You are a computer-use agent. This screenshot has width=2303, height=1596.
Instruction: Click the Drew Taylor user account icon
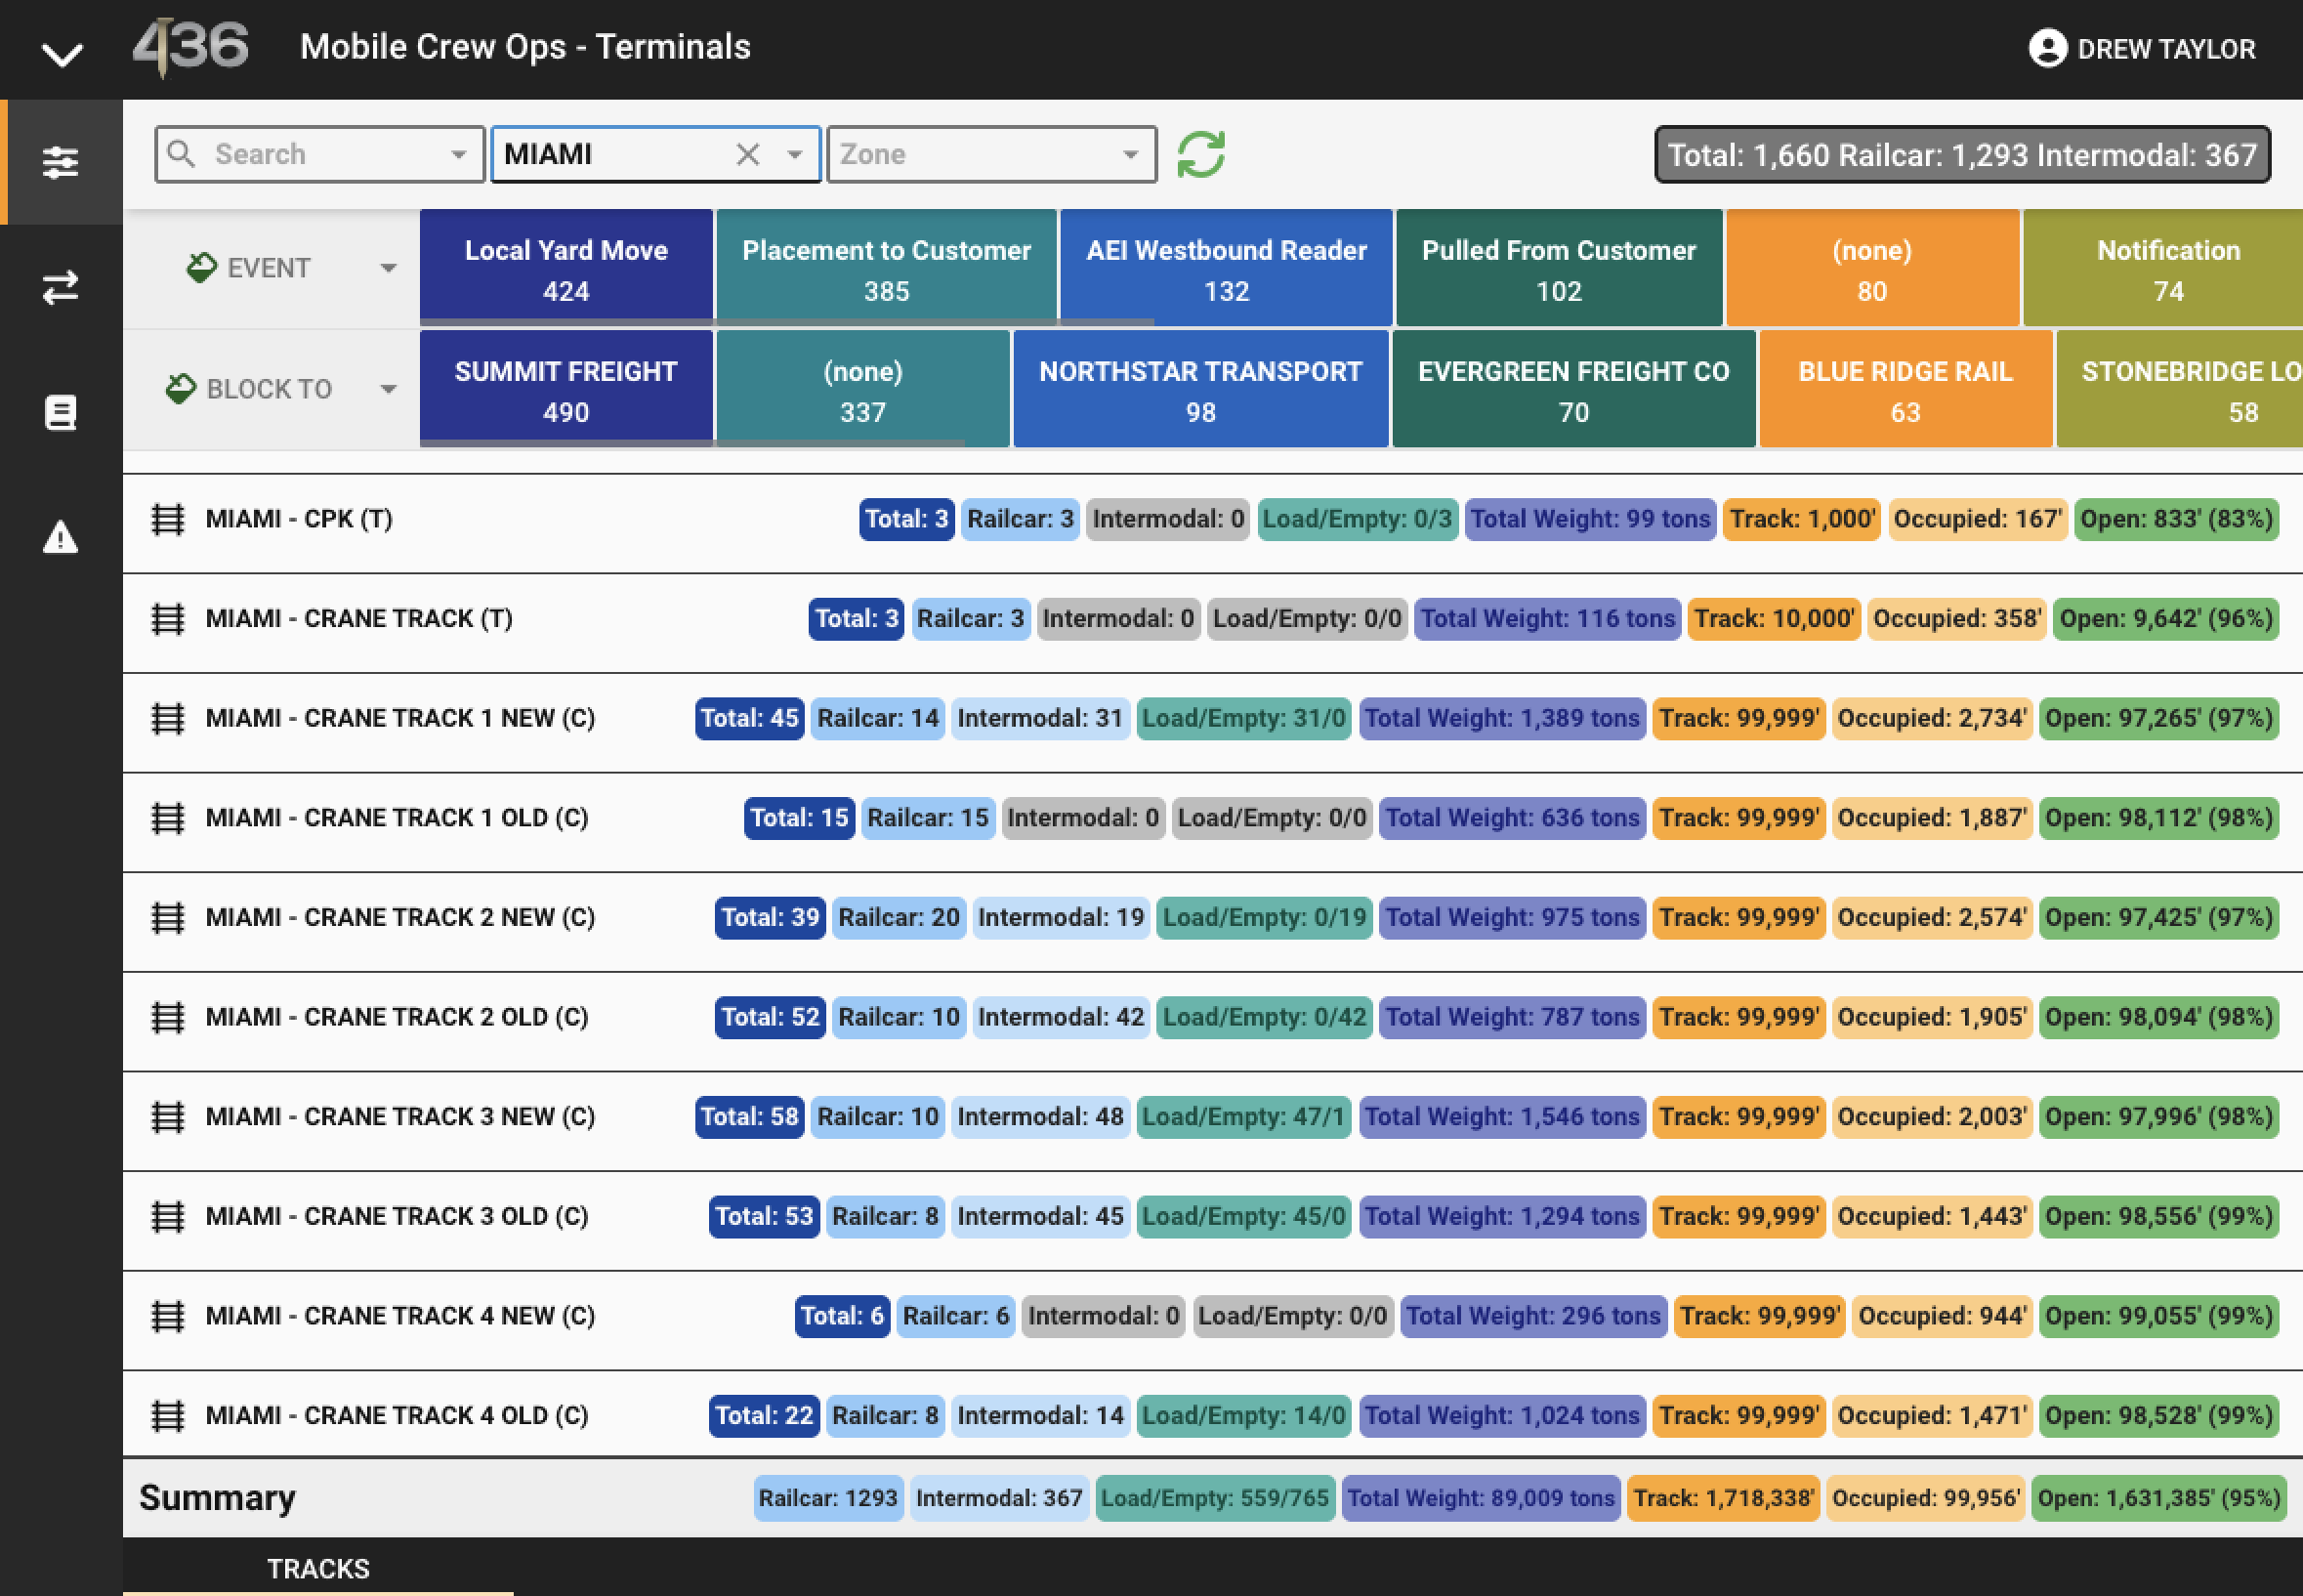coord(2047,48)
